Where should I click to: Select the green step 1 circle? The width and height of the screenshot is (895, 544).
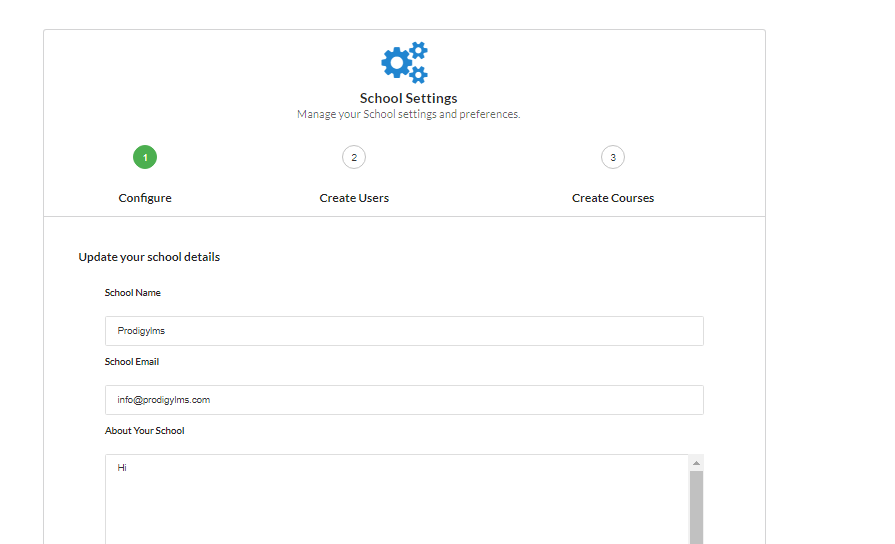[x=145, y=157]
